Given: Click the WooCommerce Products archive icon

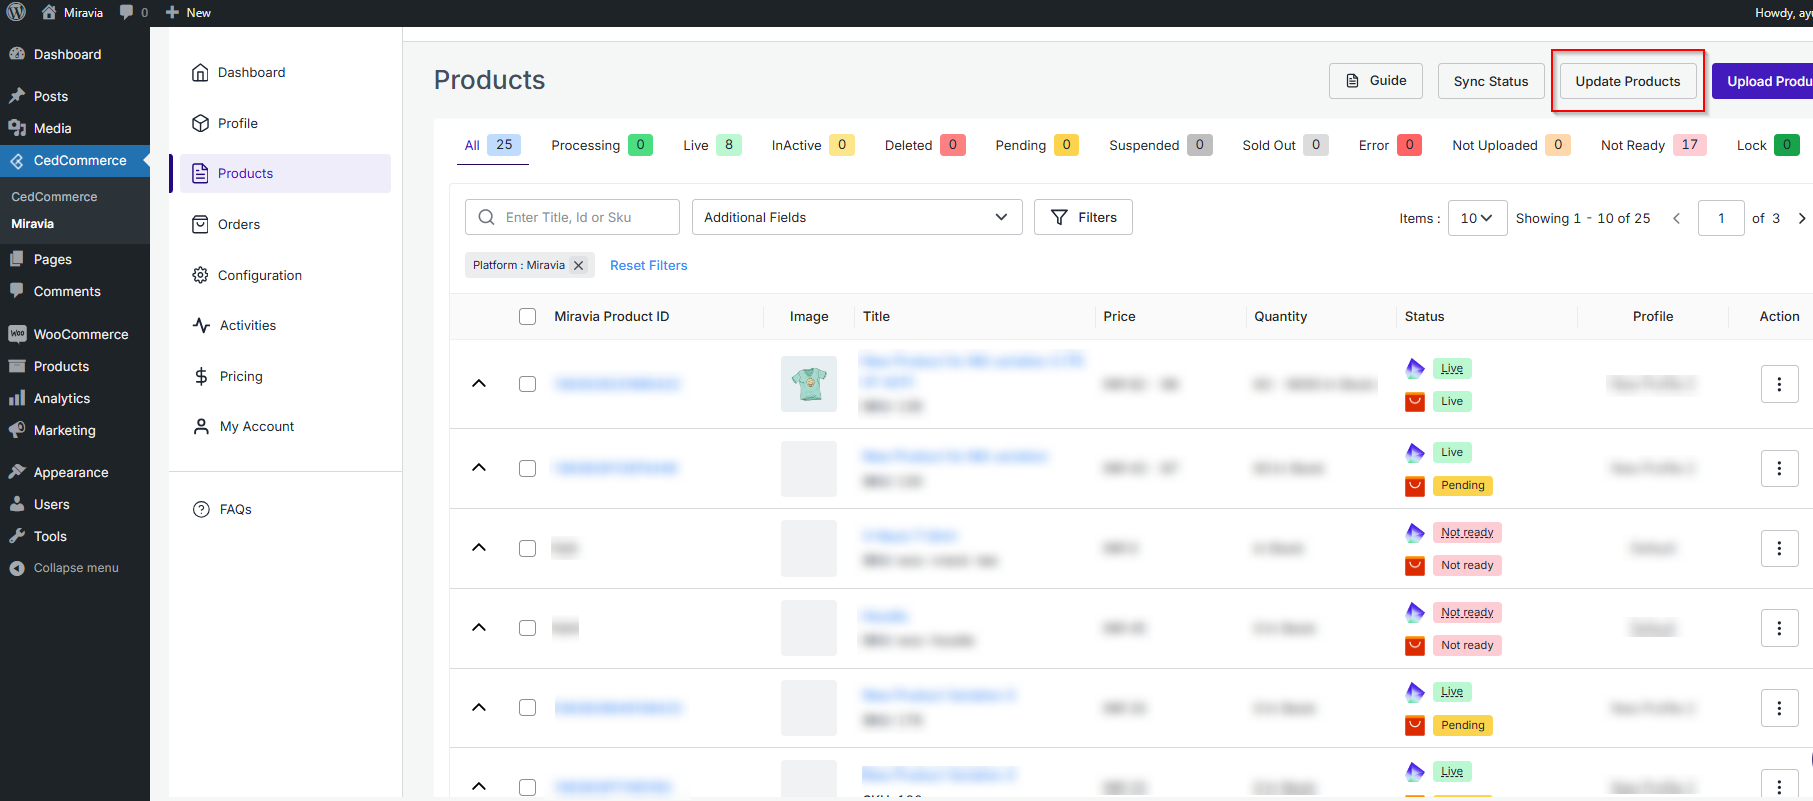Looking at the screenshot, I should pos(17,366).
